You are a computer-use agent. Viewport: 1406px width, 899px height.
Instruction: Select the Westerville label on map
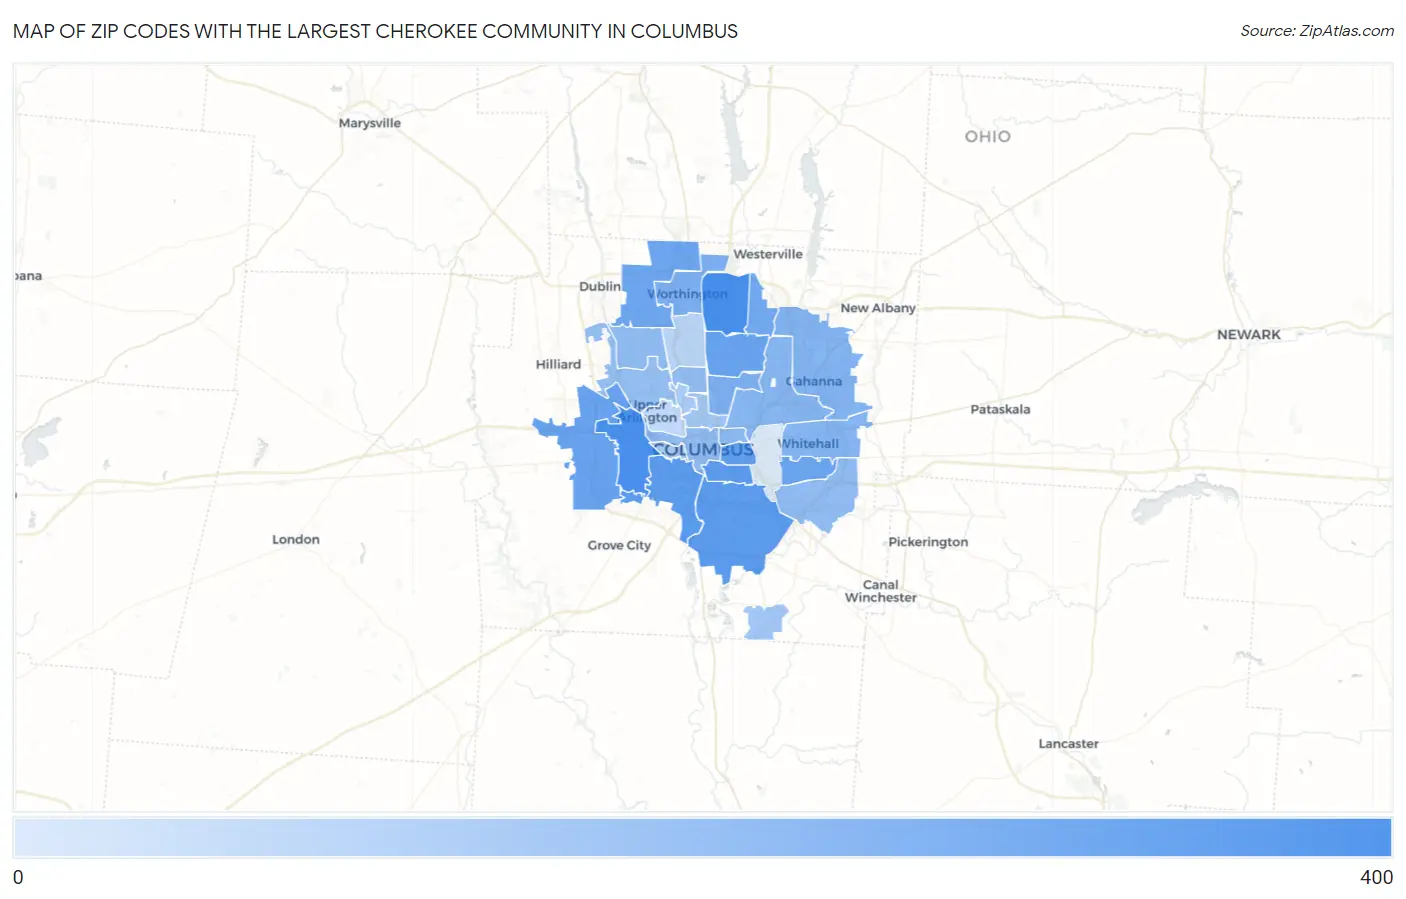768,254
